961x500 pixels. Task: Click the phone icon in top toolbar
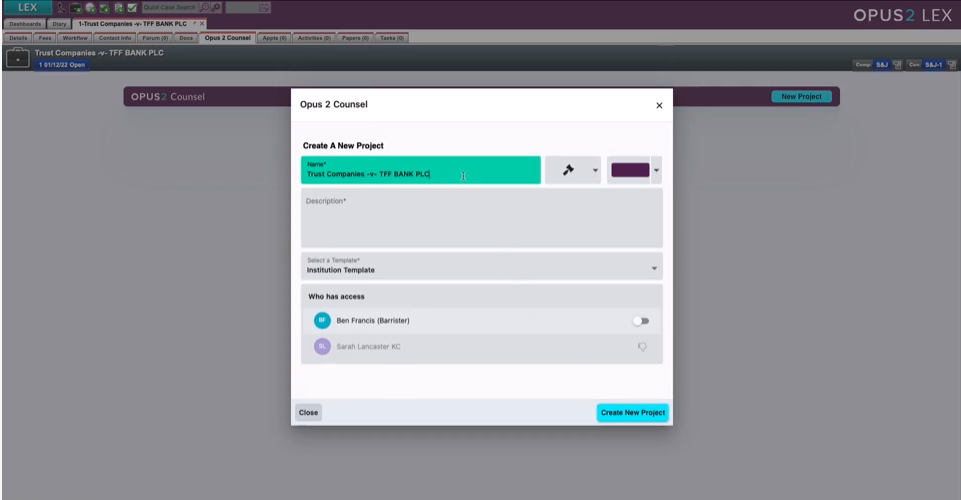pos(61,8)
